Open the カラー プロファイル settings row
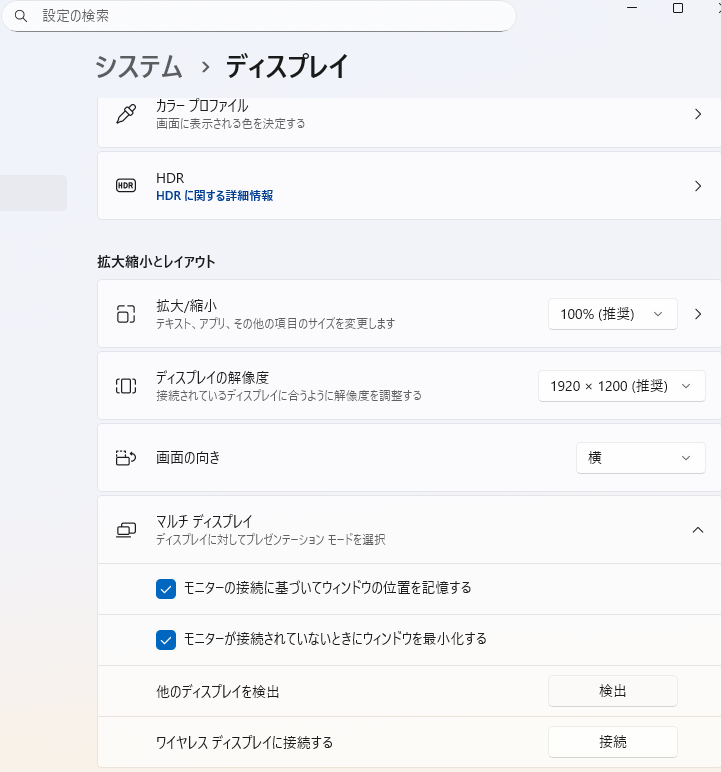721x772 pixels. (x=400, y=114)
